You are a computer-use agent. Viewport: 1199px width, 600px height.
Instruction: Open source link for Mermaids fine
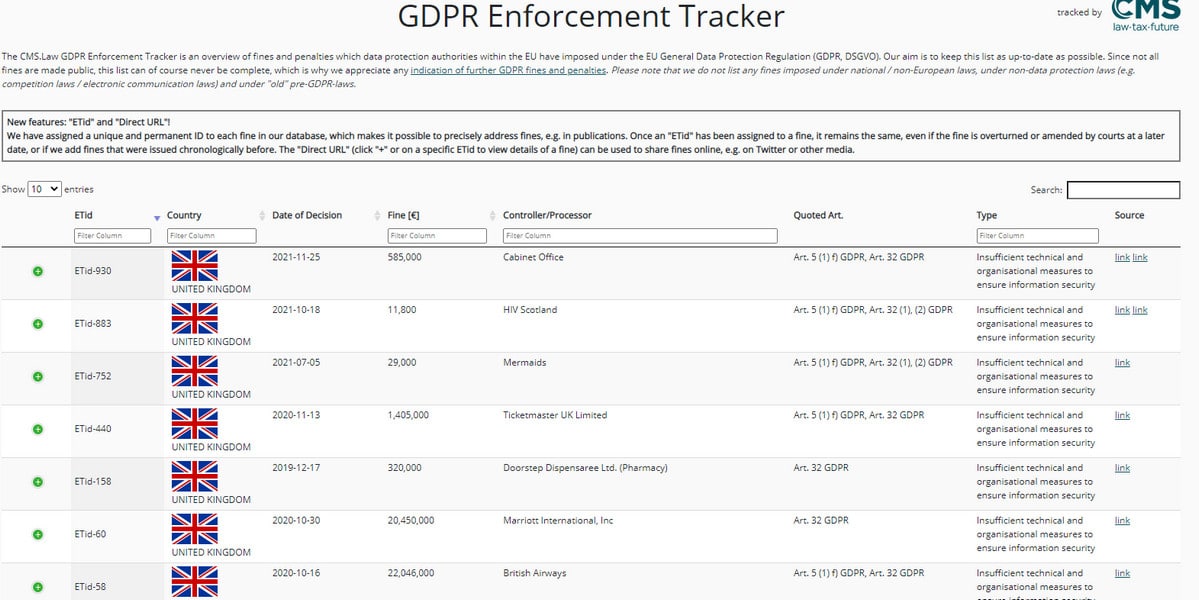pyautogui.click(x=1122, y=363)
